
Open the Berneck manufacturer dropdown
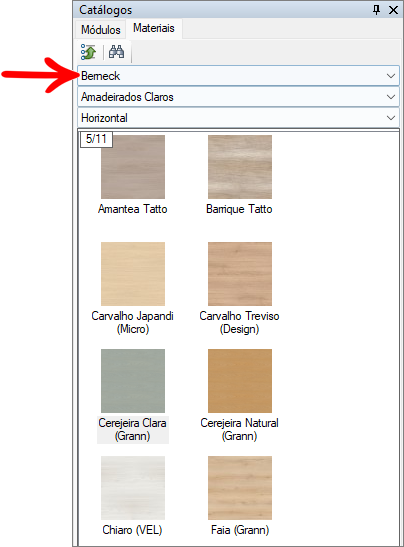tap(238, 76)
